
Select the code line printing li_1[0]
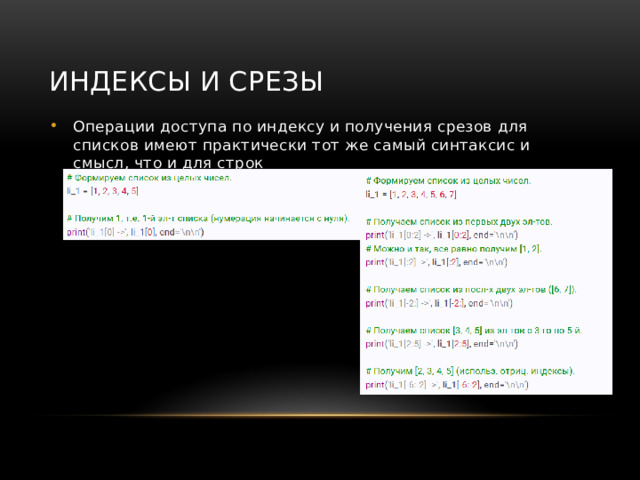pos(135,232)
